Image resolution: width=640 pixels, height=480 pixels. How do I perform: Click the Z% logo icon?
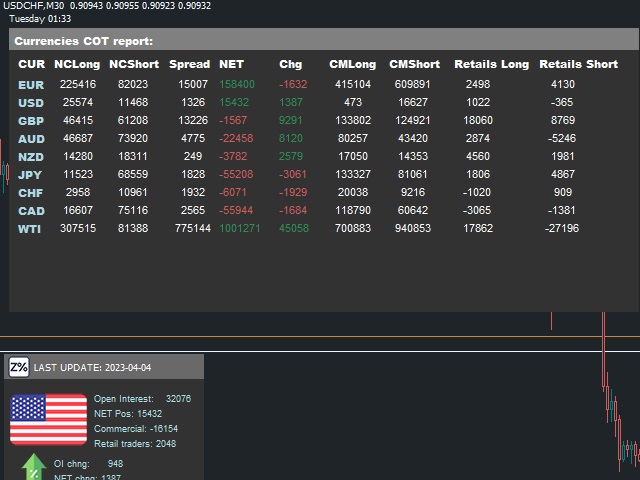[x=19, y=367]
